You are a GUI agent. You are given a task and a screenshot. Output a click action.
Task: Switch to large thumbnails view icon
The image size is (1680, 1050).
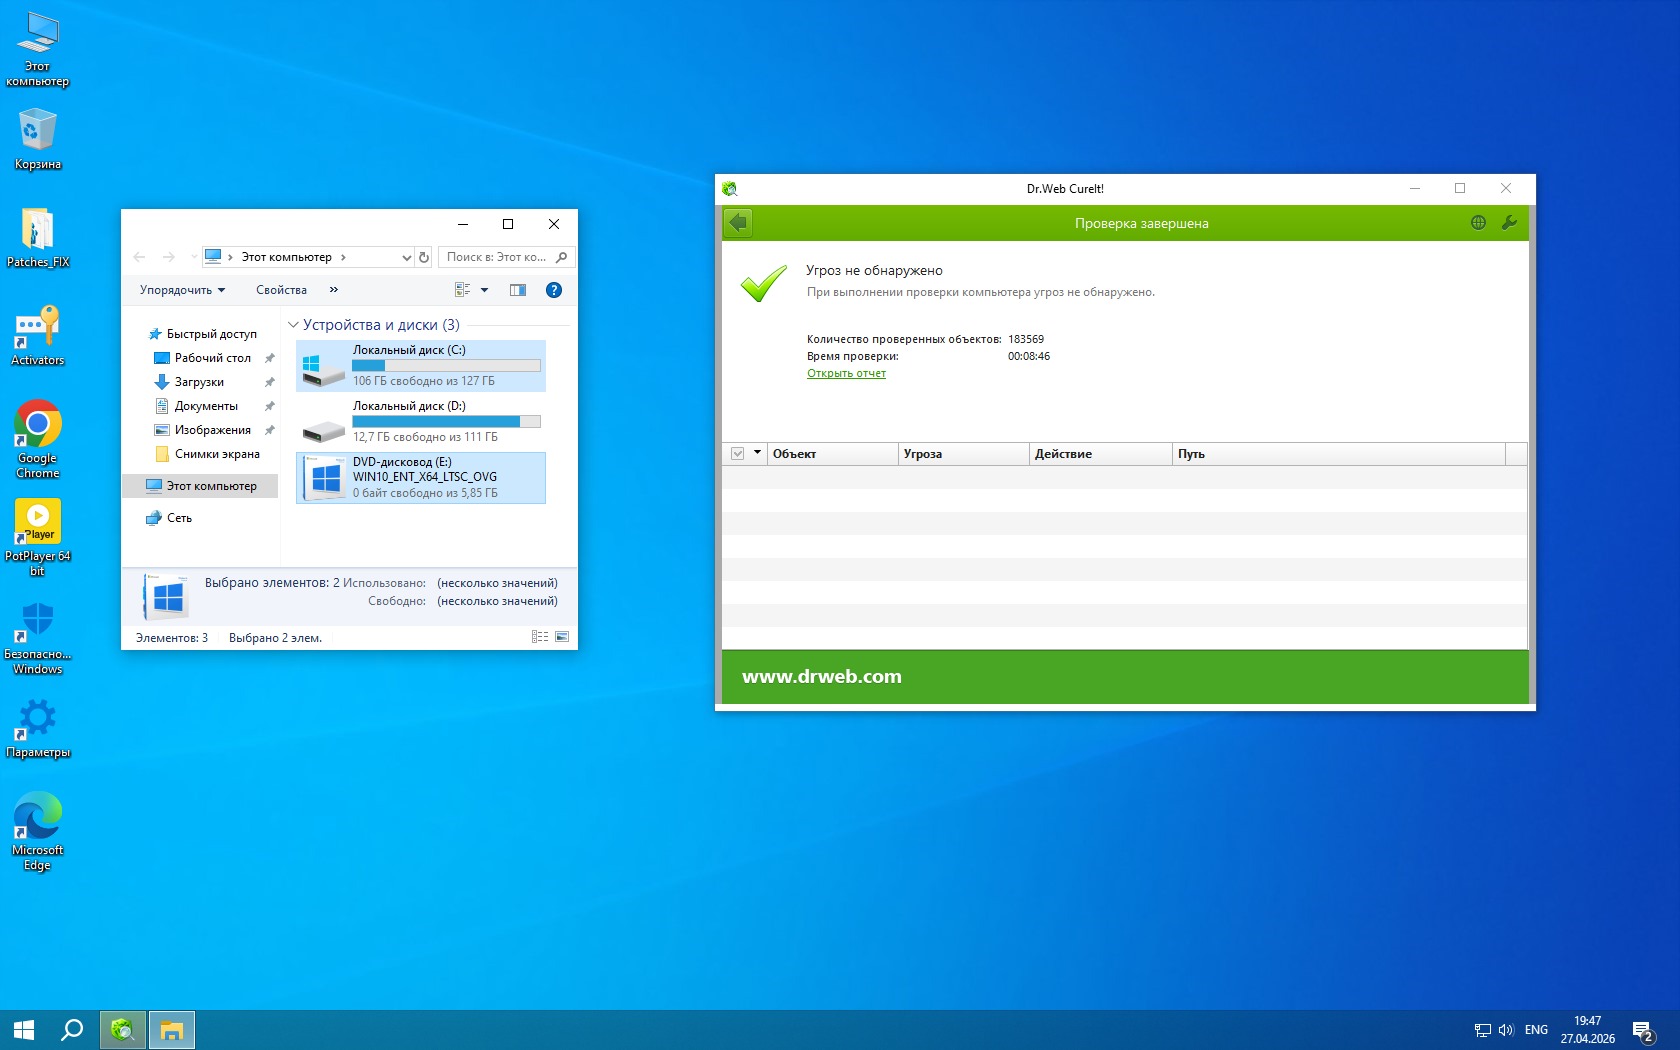pos(562,637)
